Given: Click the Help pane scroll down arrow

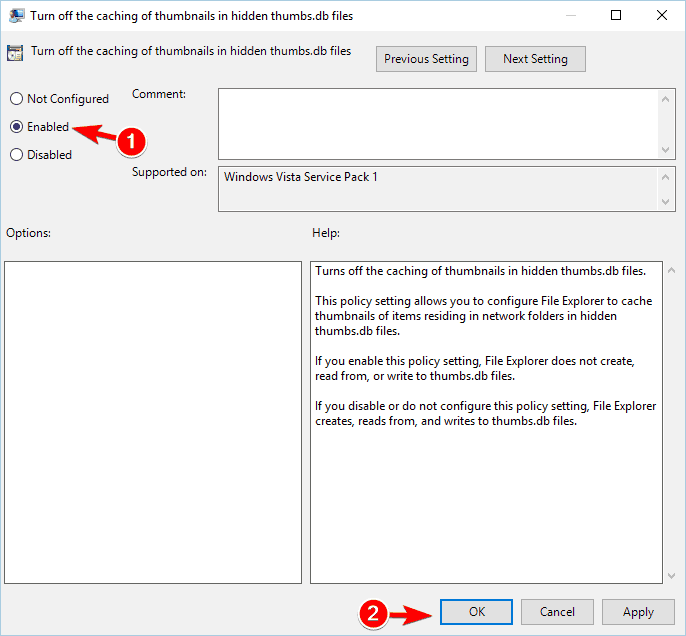Looking at the screenshot, I should coord(671,576).
